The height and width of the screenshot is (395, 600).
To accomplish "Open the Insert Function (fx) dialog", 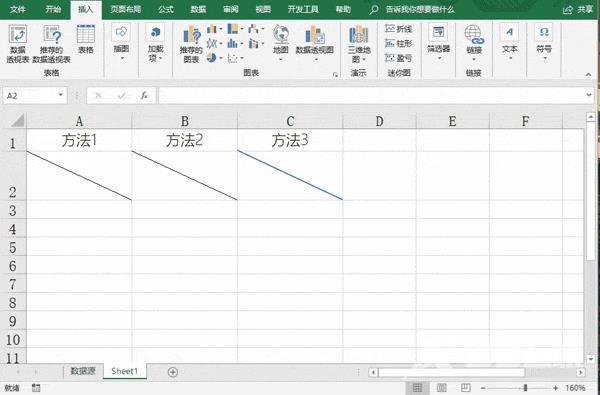I will click(144, 95).
